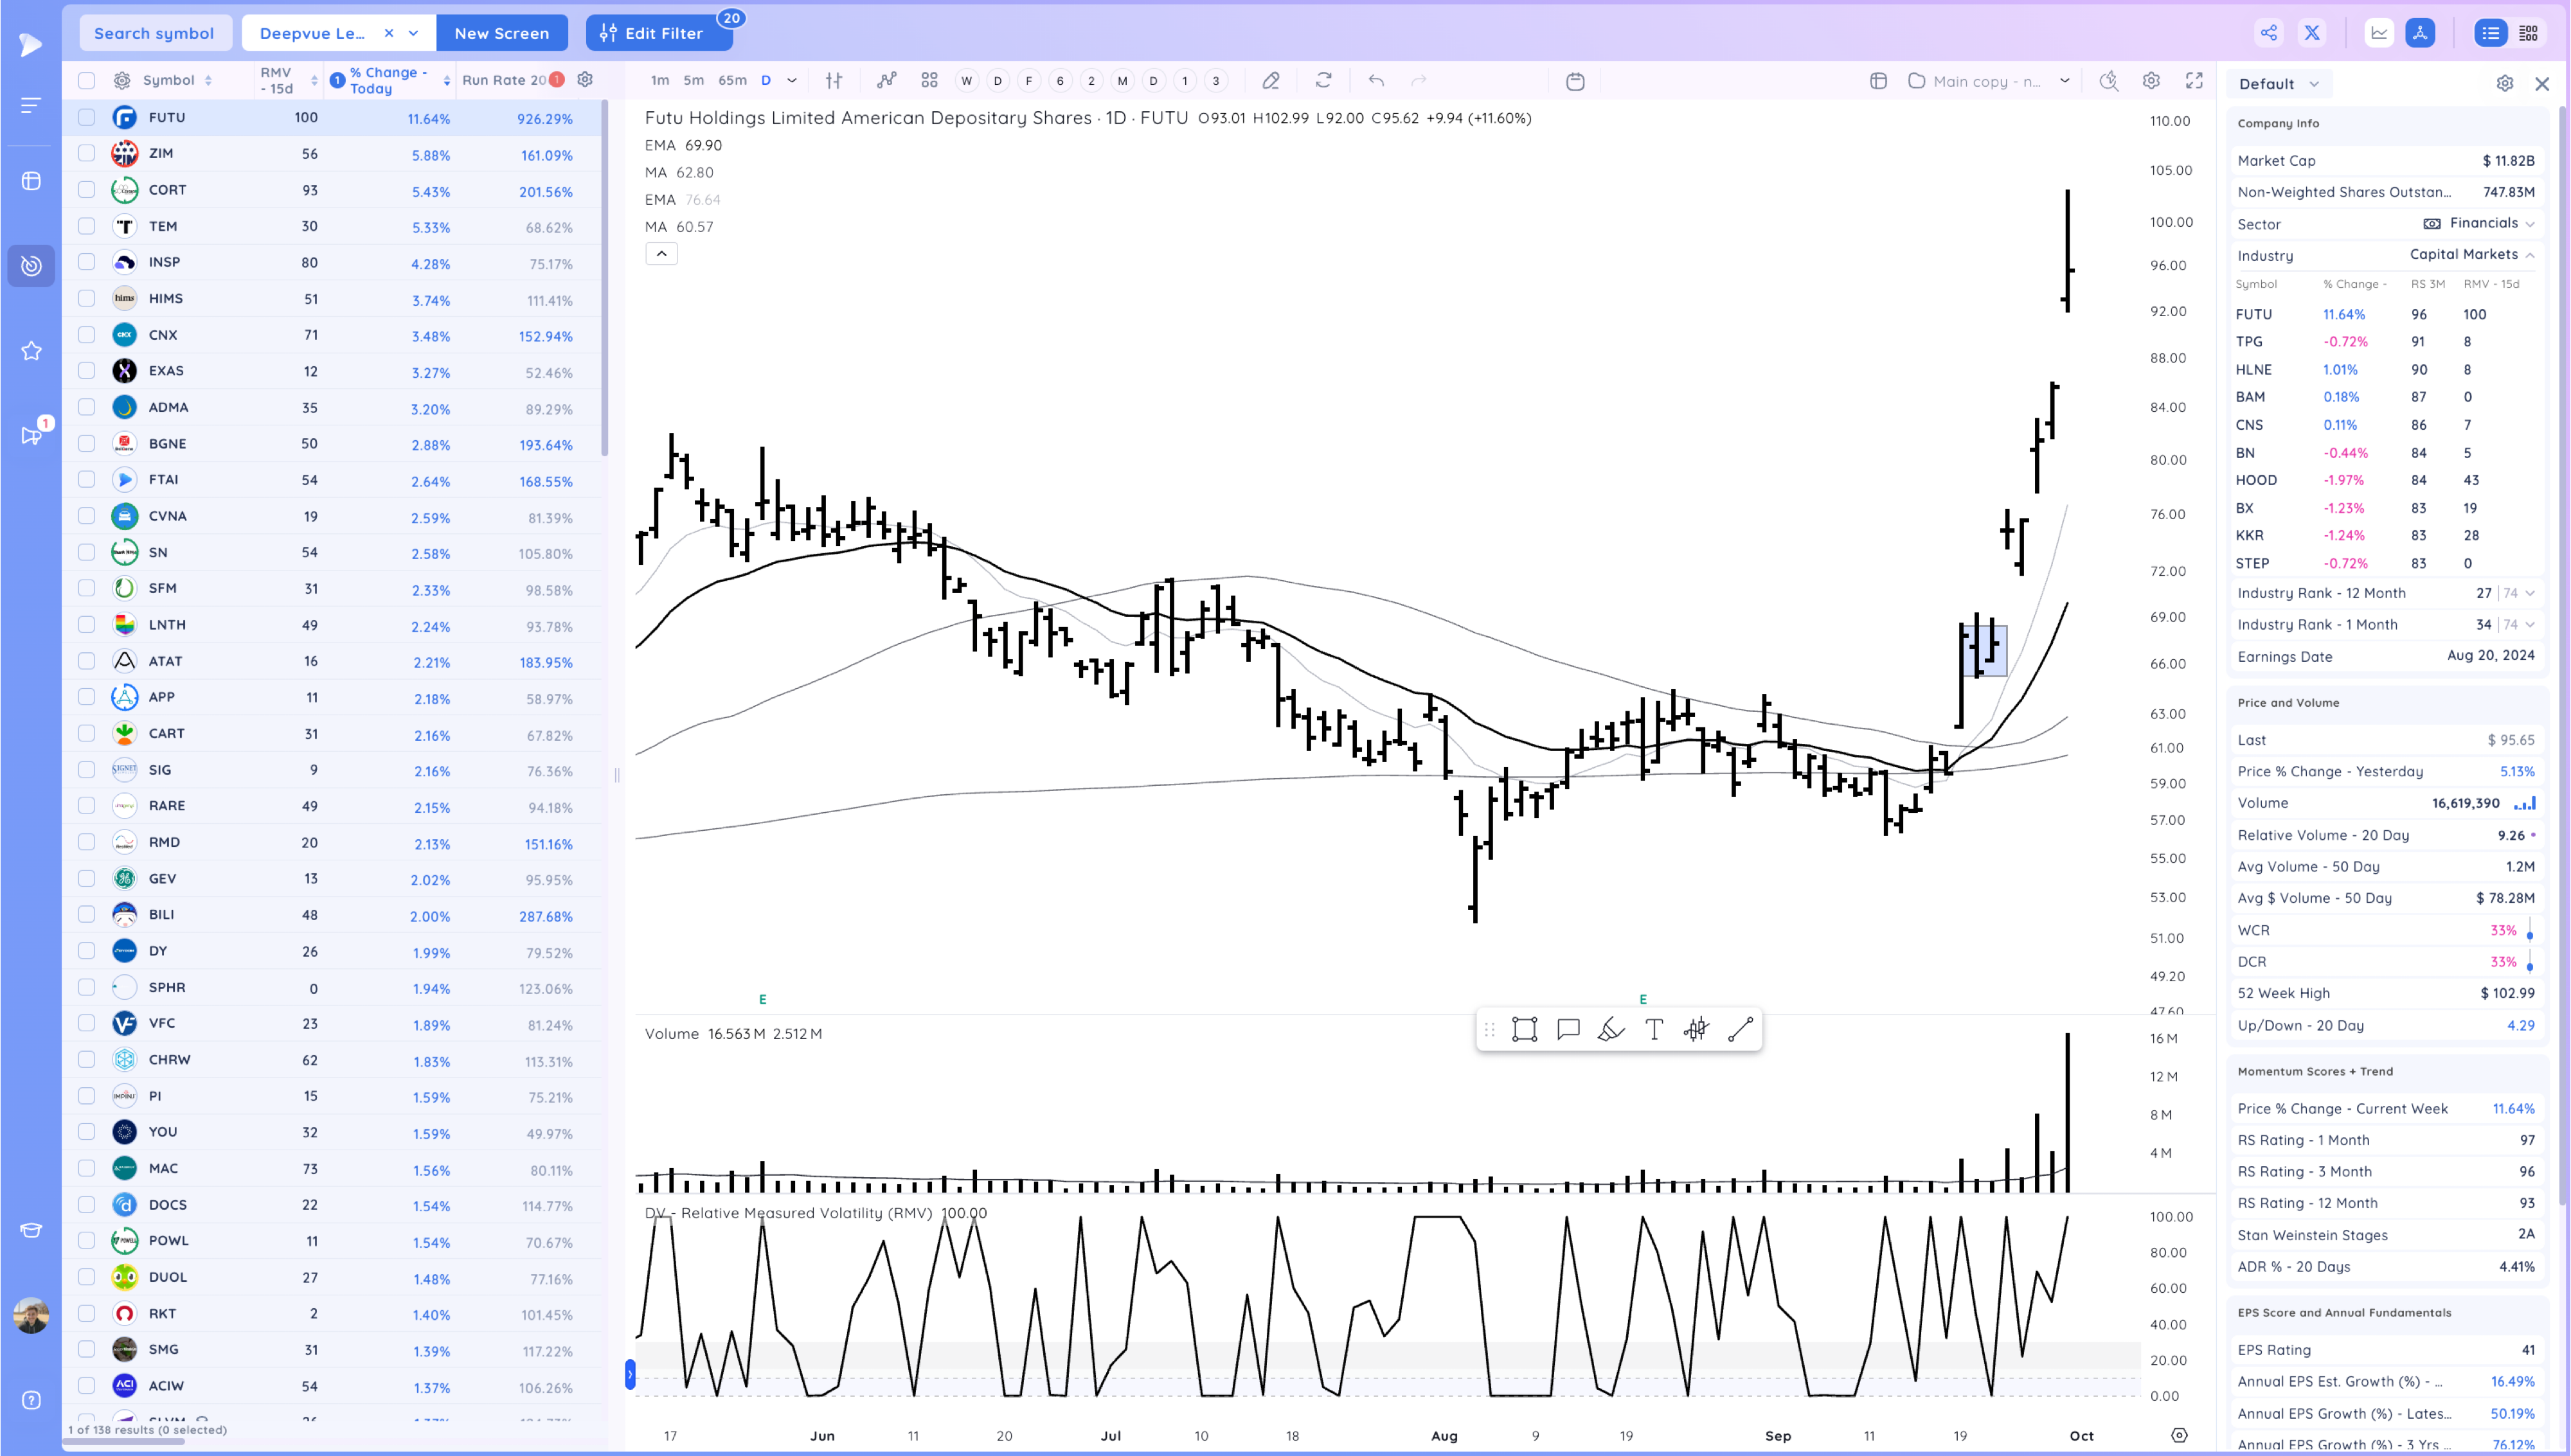This screenshot has width=2571, height=1456.
Task: Select the highlighter brush tool
Action: tap(1611, 1030)
